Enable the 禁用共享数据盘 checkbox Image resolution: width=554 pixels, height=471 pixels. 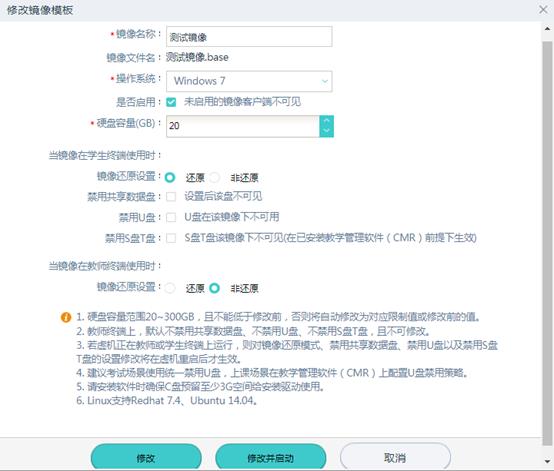(171, 196)
